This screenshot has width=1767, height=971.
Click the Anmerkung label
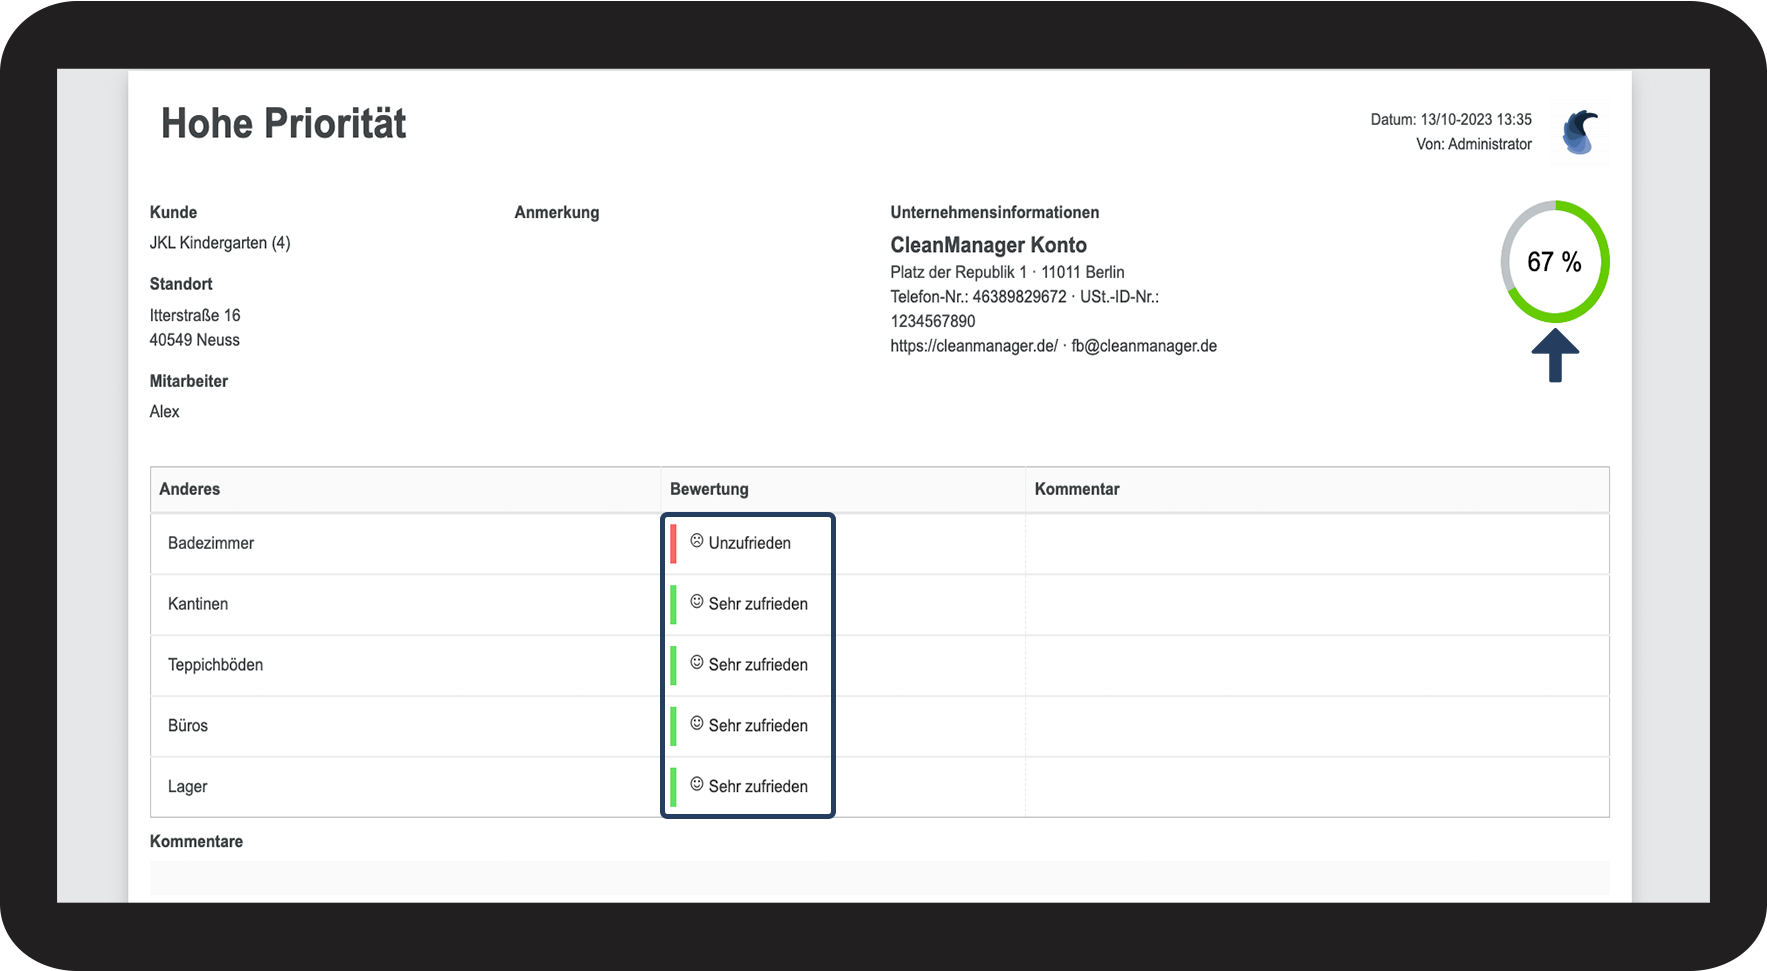click(557, 212)
